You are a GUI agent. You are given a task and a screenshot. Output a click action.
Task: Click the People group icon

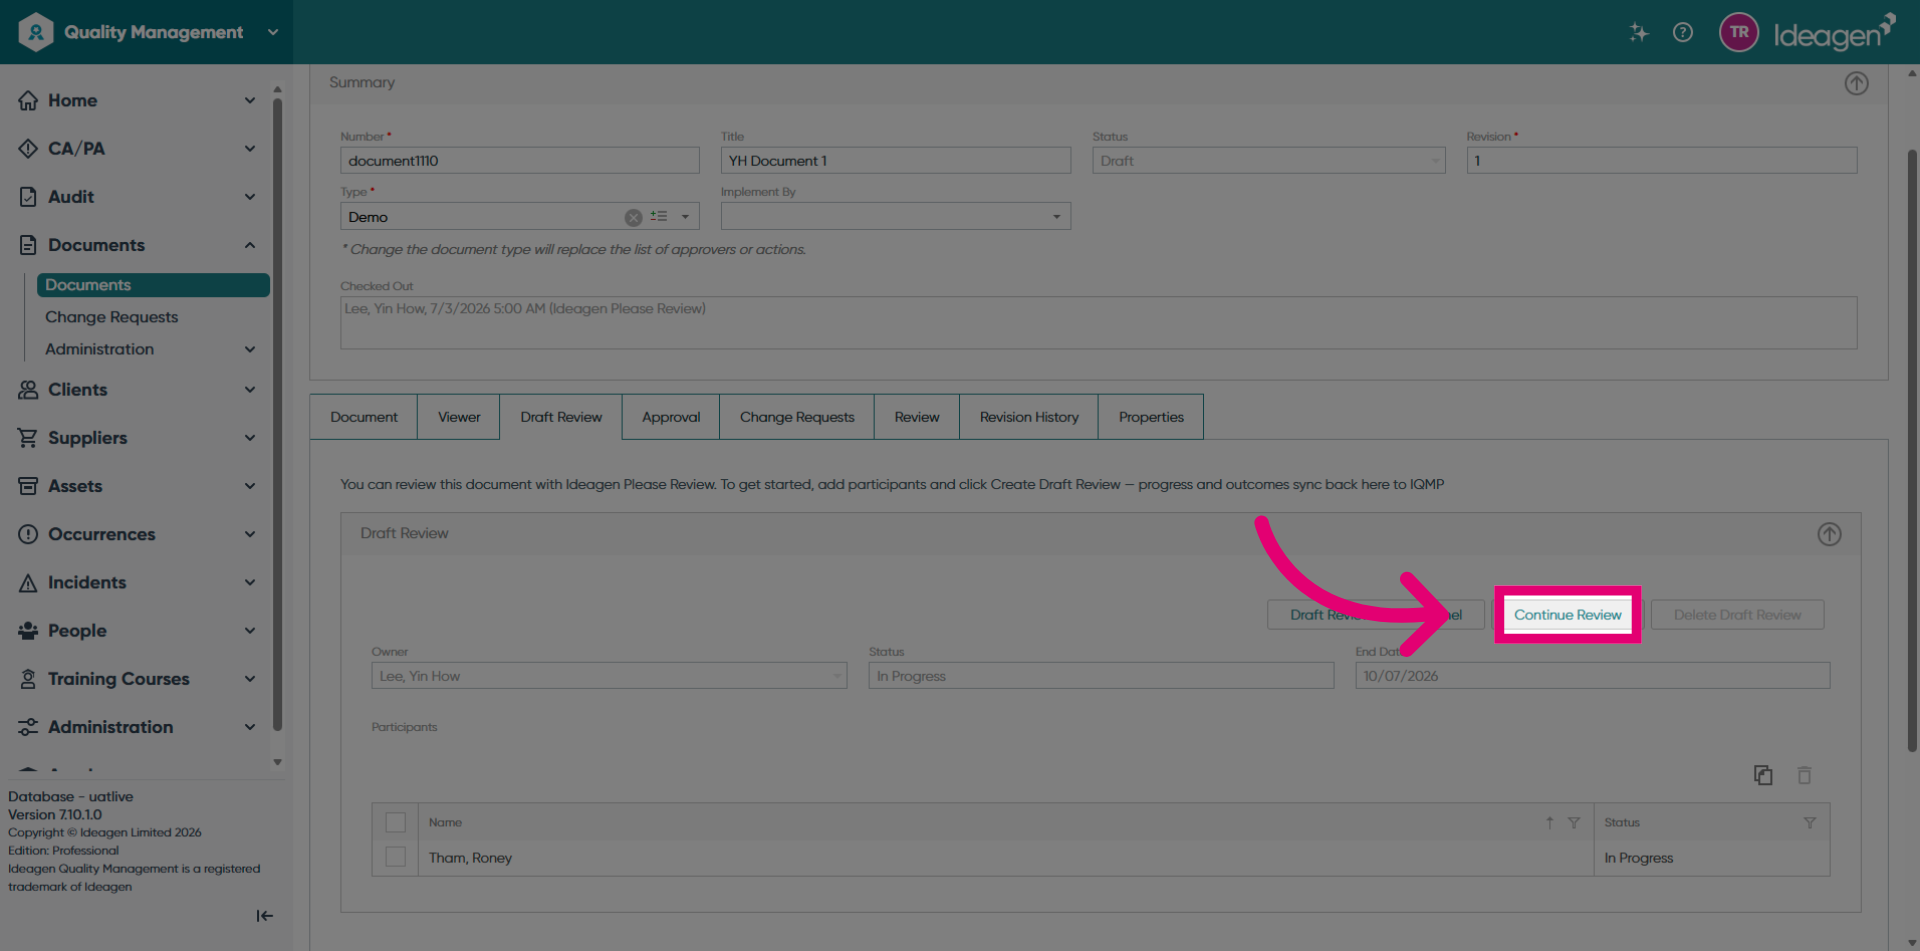point(28,631)
